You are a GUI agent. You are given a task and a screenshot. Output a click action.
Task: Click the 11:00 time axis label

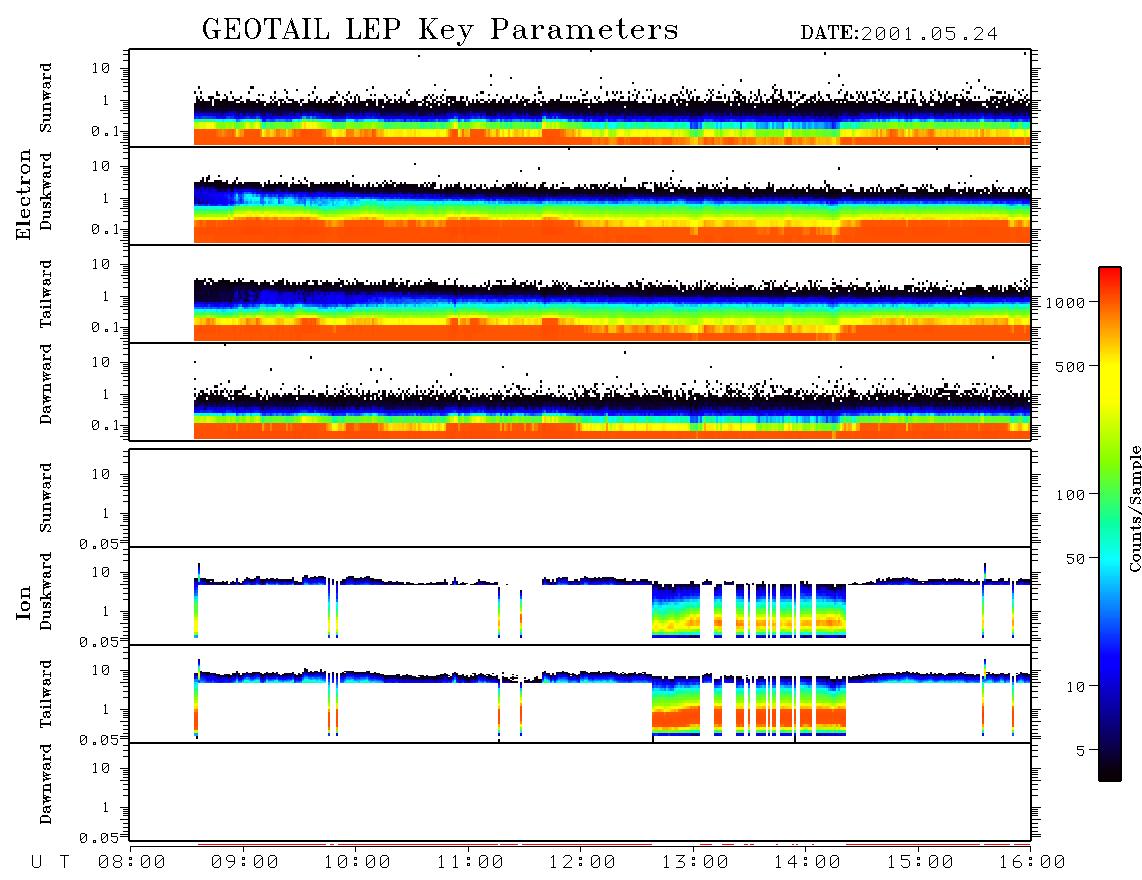pos(470,863)
